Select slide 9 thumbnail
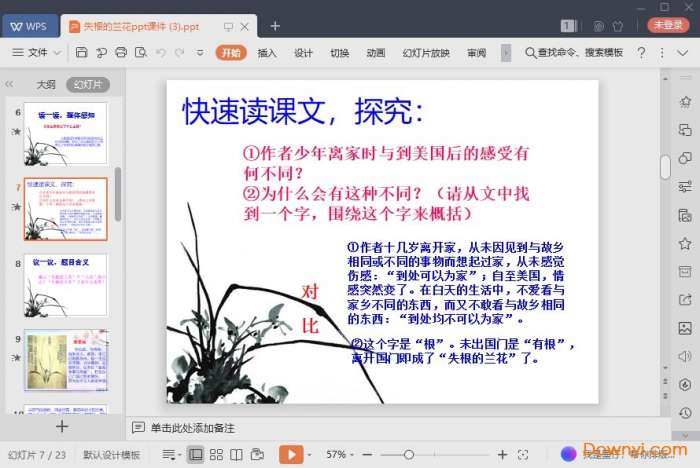Screen dimensions: 700x468 (x=66, y=360)
